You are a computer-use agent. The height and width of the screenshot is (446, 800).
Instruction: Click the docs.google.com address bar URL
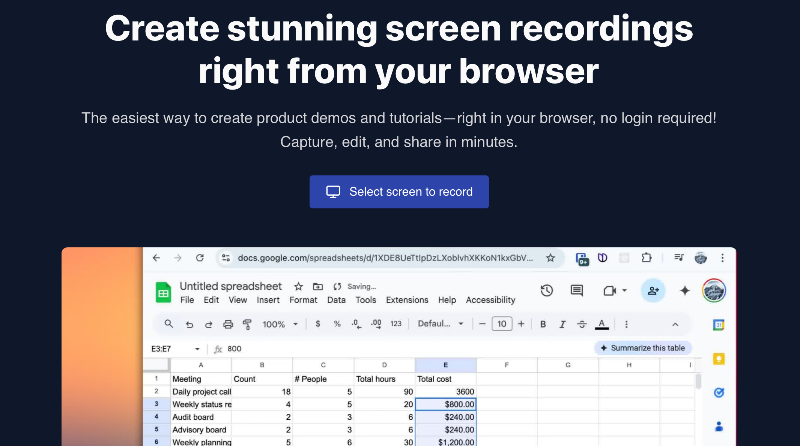(385, 258)
